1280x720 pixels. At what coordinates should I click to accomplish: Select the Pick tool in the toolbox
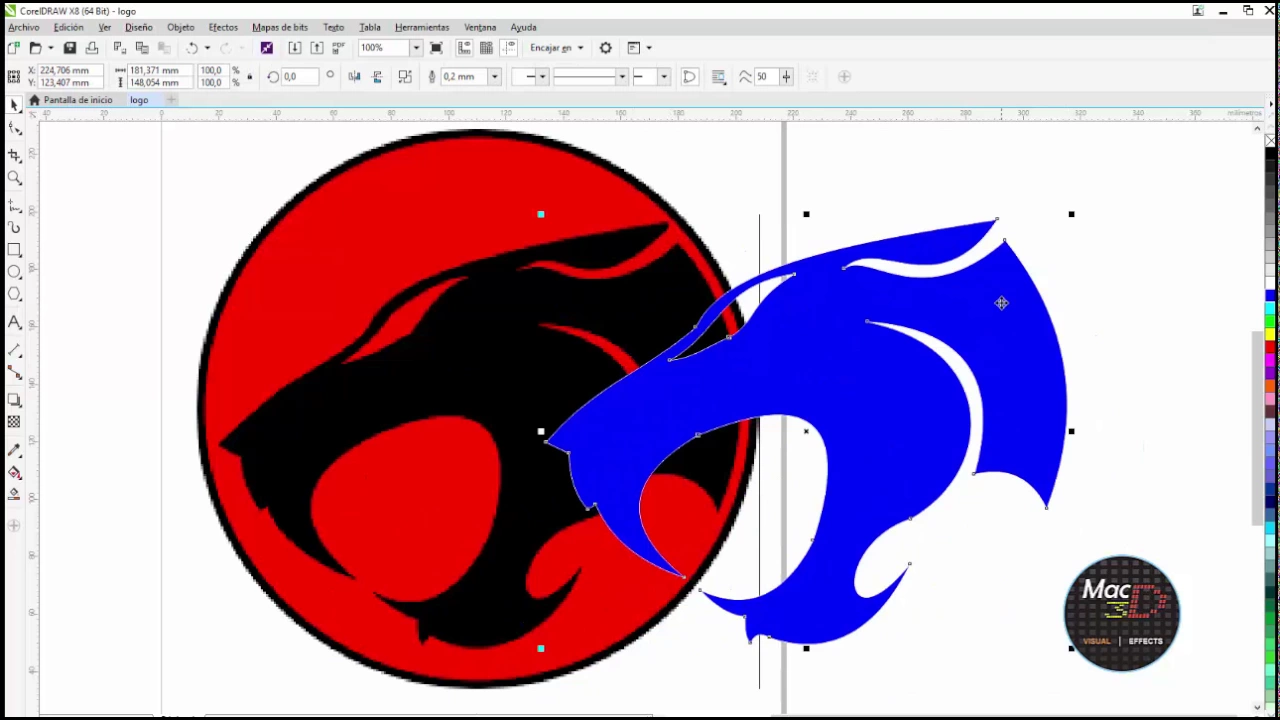(x=14, y=104)
